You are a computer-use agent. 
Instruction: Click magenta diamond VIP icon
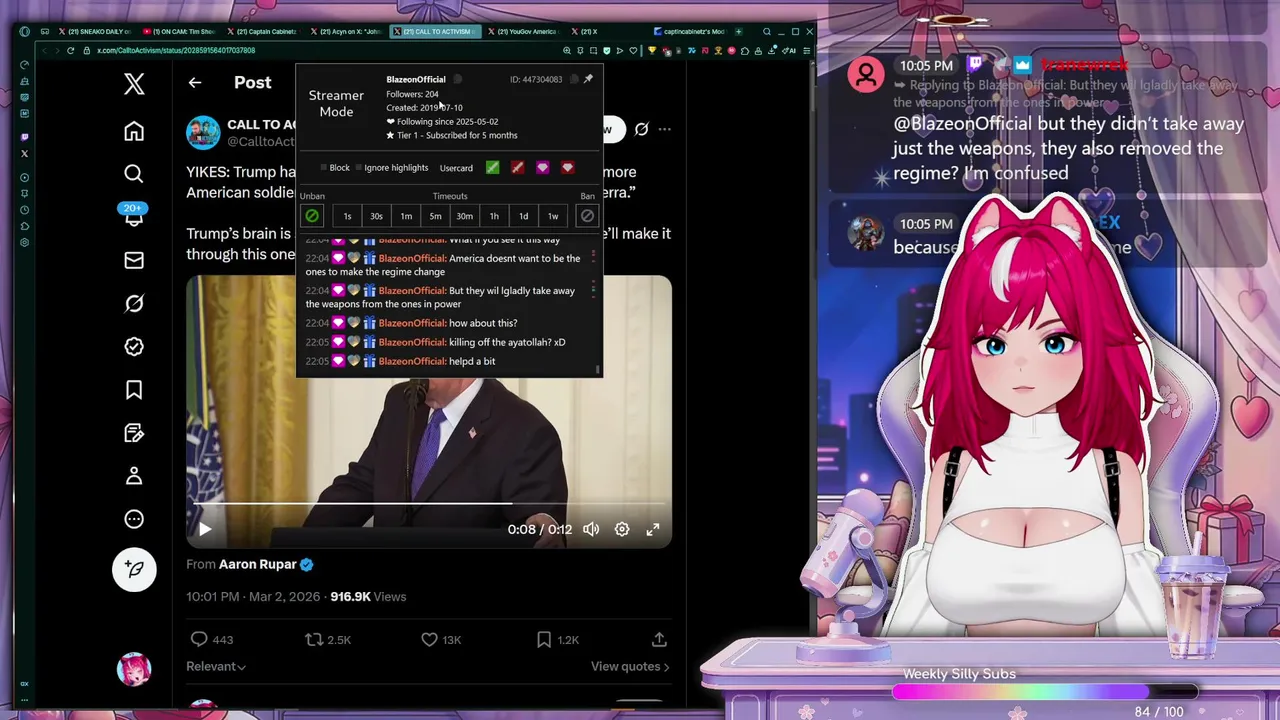pos(542,168)
